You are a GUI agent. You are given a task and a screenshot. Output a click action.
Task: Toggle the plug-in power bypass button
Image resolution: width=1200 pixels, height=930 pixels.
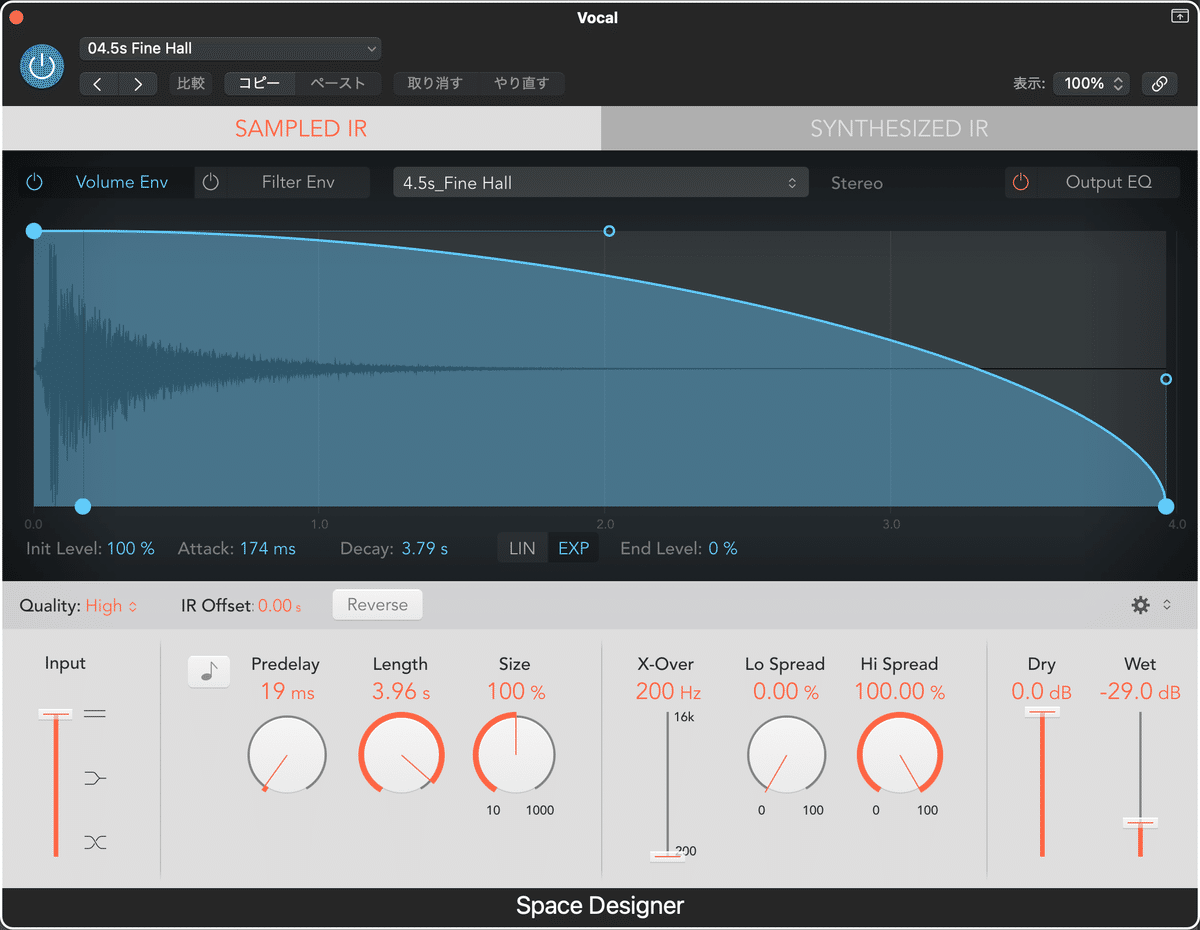41,67
